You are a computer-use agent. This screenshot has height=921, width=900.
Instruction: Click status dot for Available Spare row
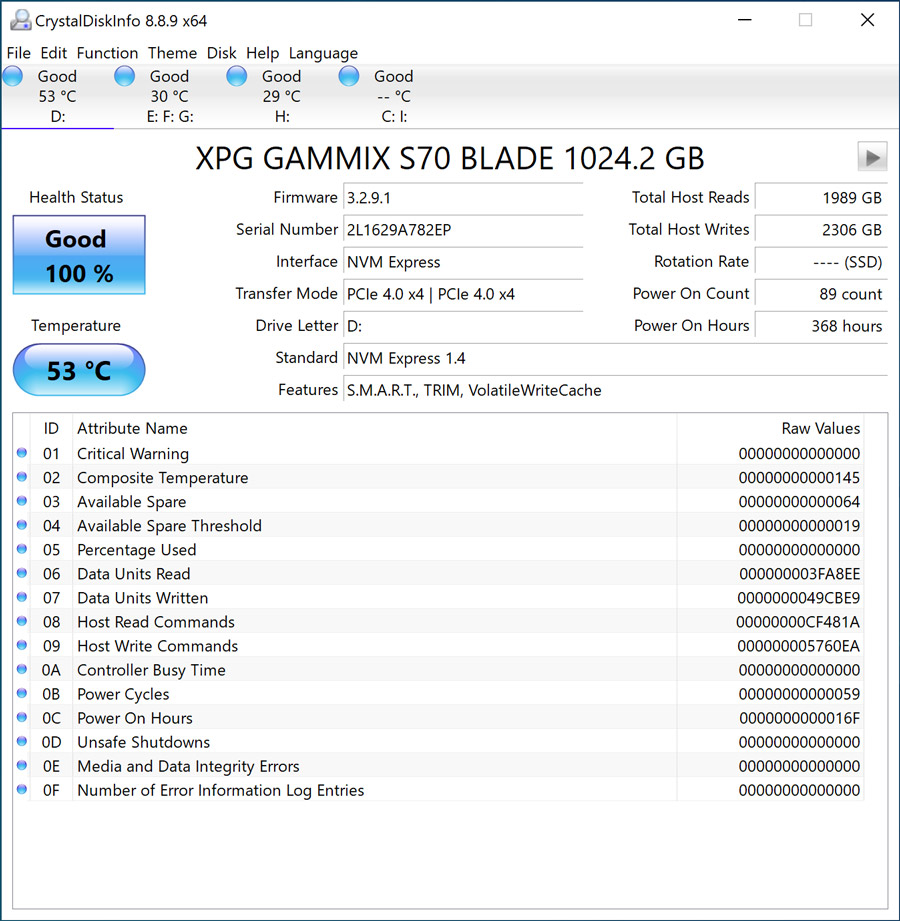point(22,501)
